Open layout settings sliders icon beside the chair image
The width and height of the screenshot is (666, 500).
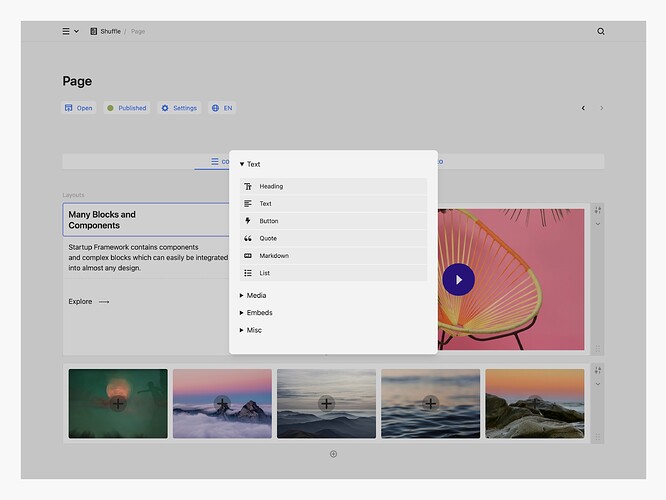(598, 209)
